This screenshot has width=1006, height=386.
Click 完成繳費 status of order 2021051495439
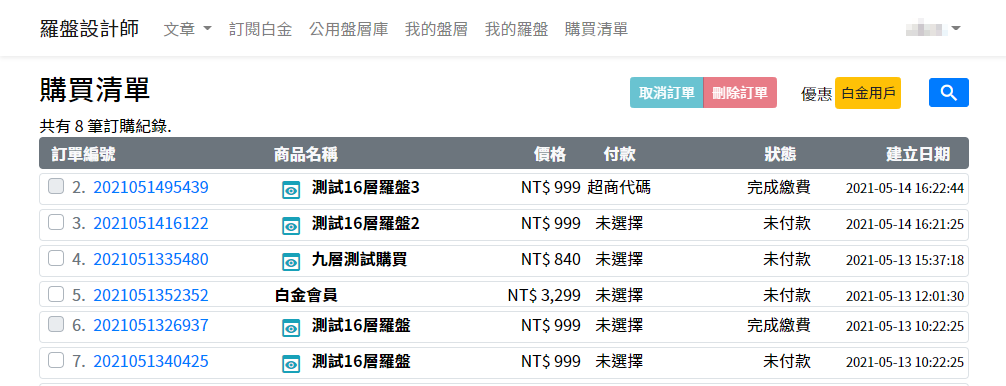click(x=779, y=187)
